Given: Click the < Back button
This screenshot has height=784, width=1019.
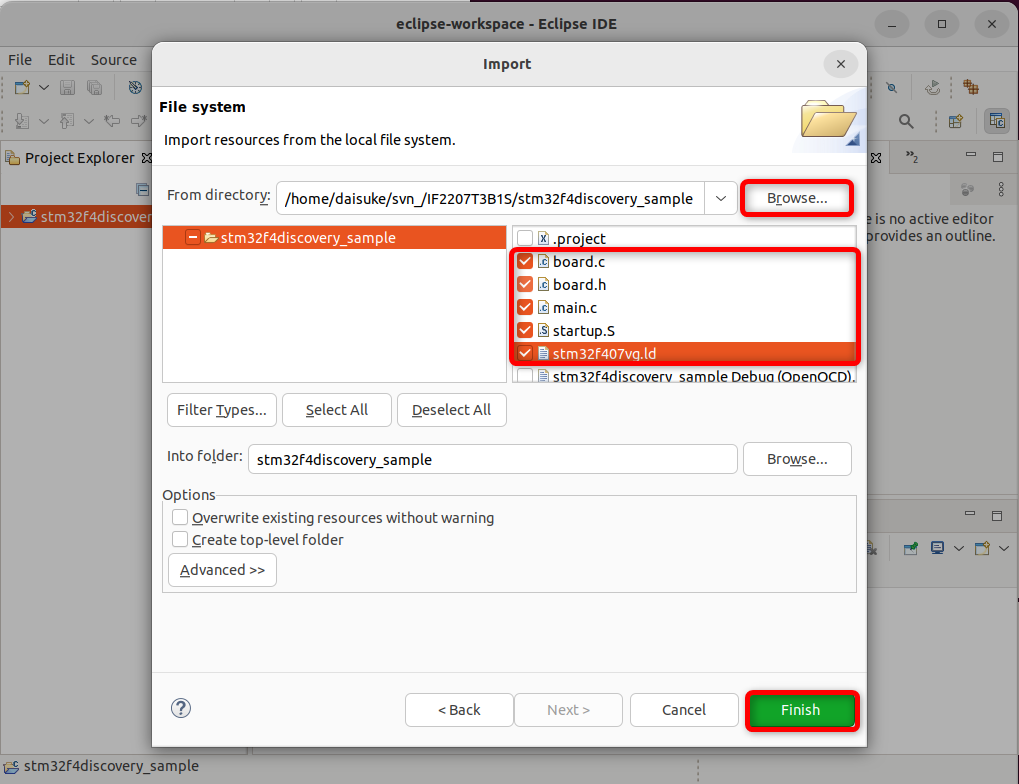Looking at the screenshot, I should [459, 710].
